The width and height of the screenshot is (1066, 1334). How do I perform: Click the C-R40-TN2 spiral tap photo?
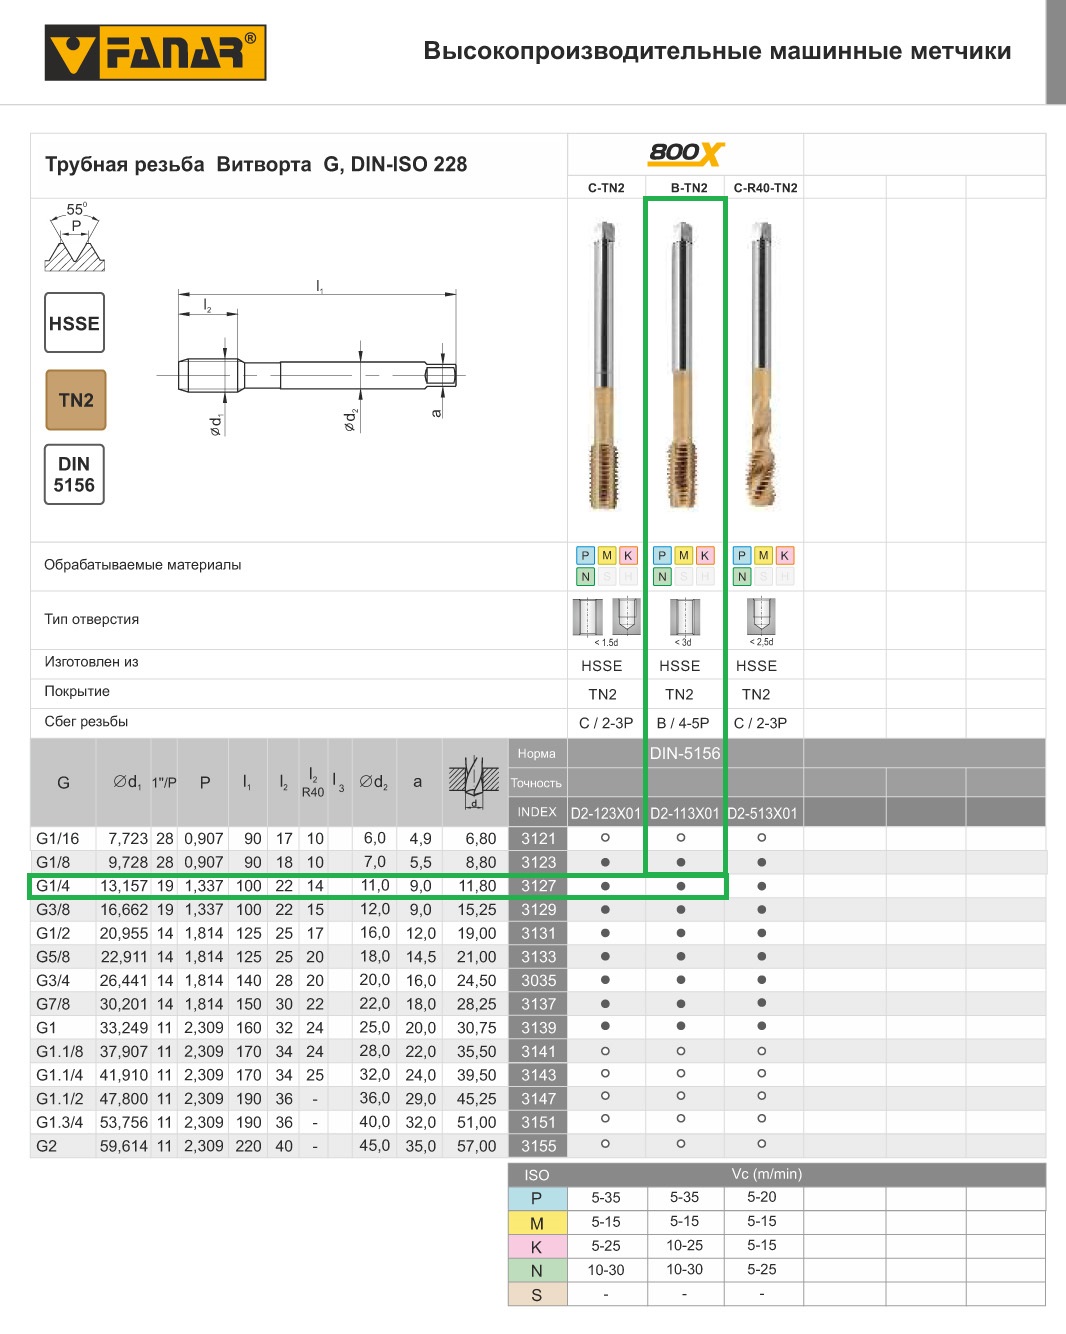tap(760, 365)
